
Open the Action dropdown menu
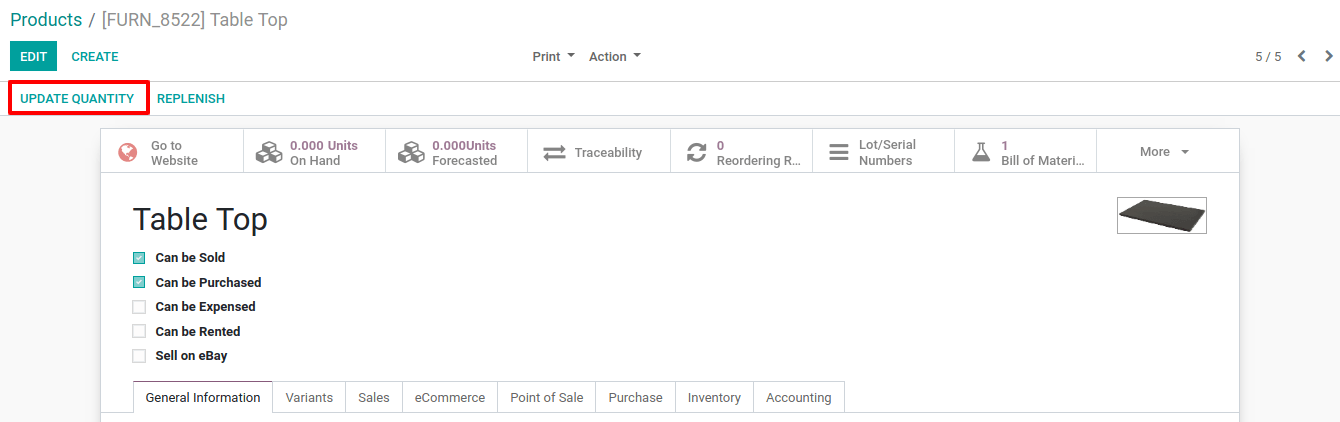point(615,57)
